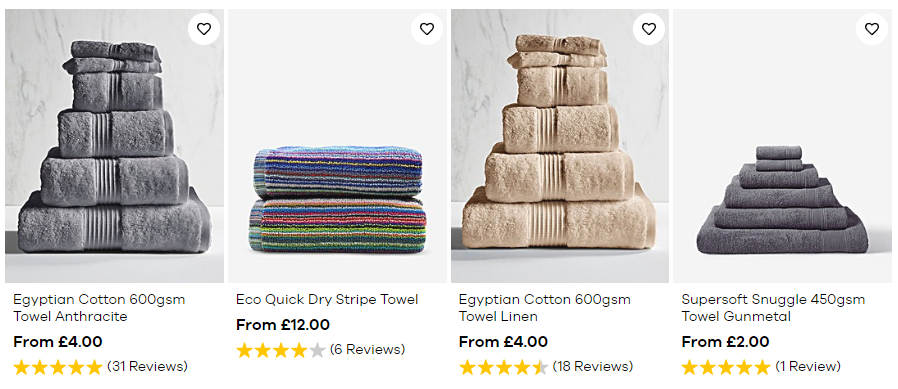
Task: Toggle wishlist heart on Eco Quick Dry Stripe Towel
Action: pos(427,29)
